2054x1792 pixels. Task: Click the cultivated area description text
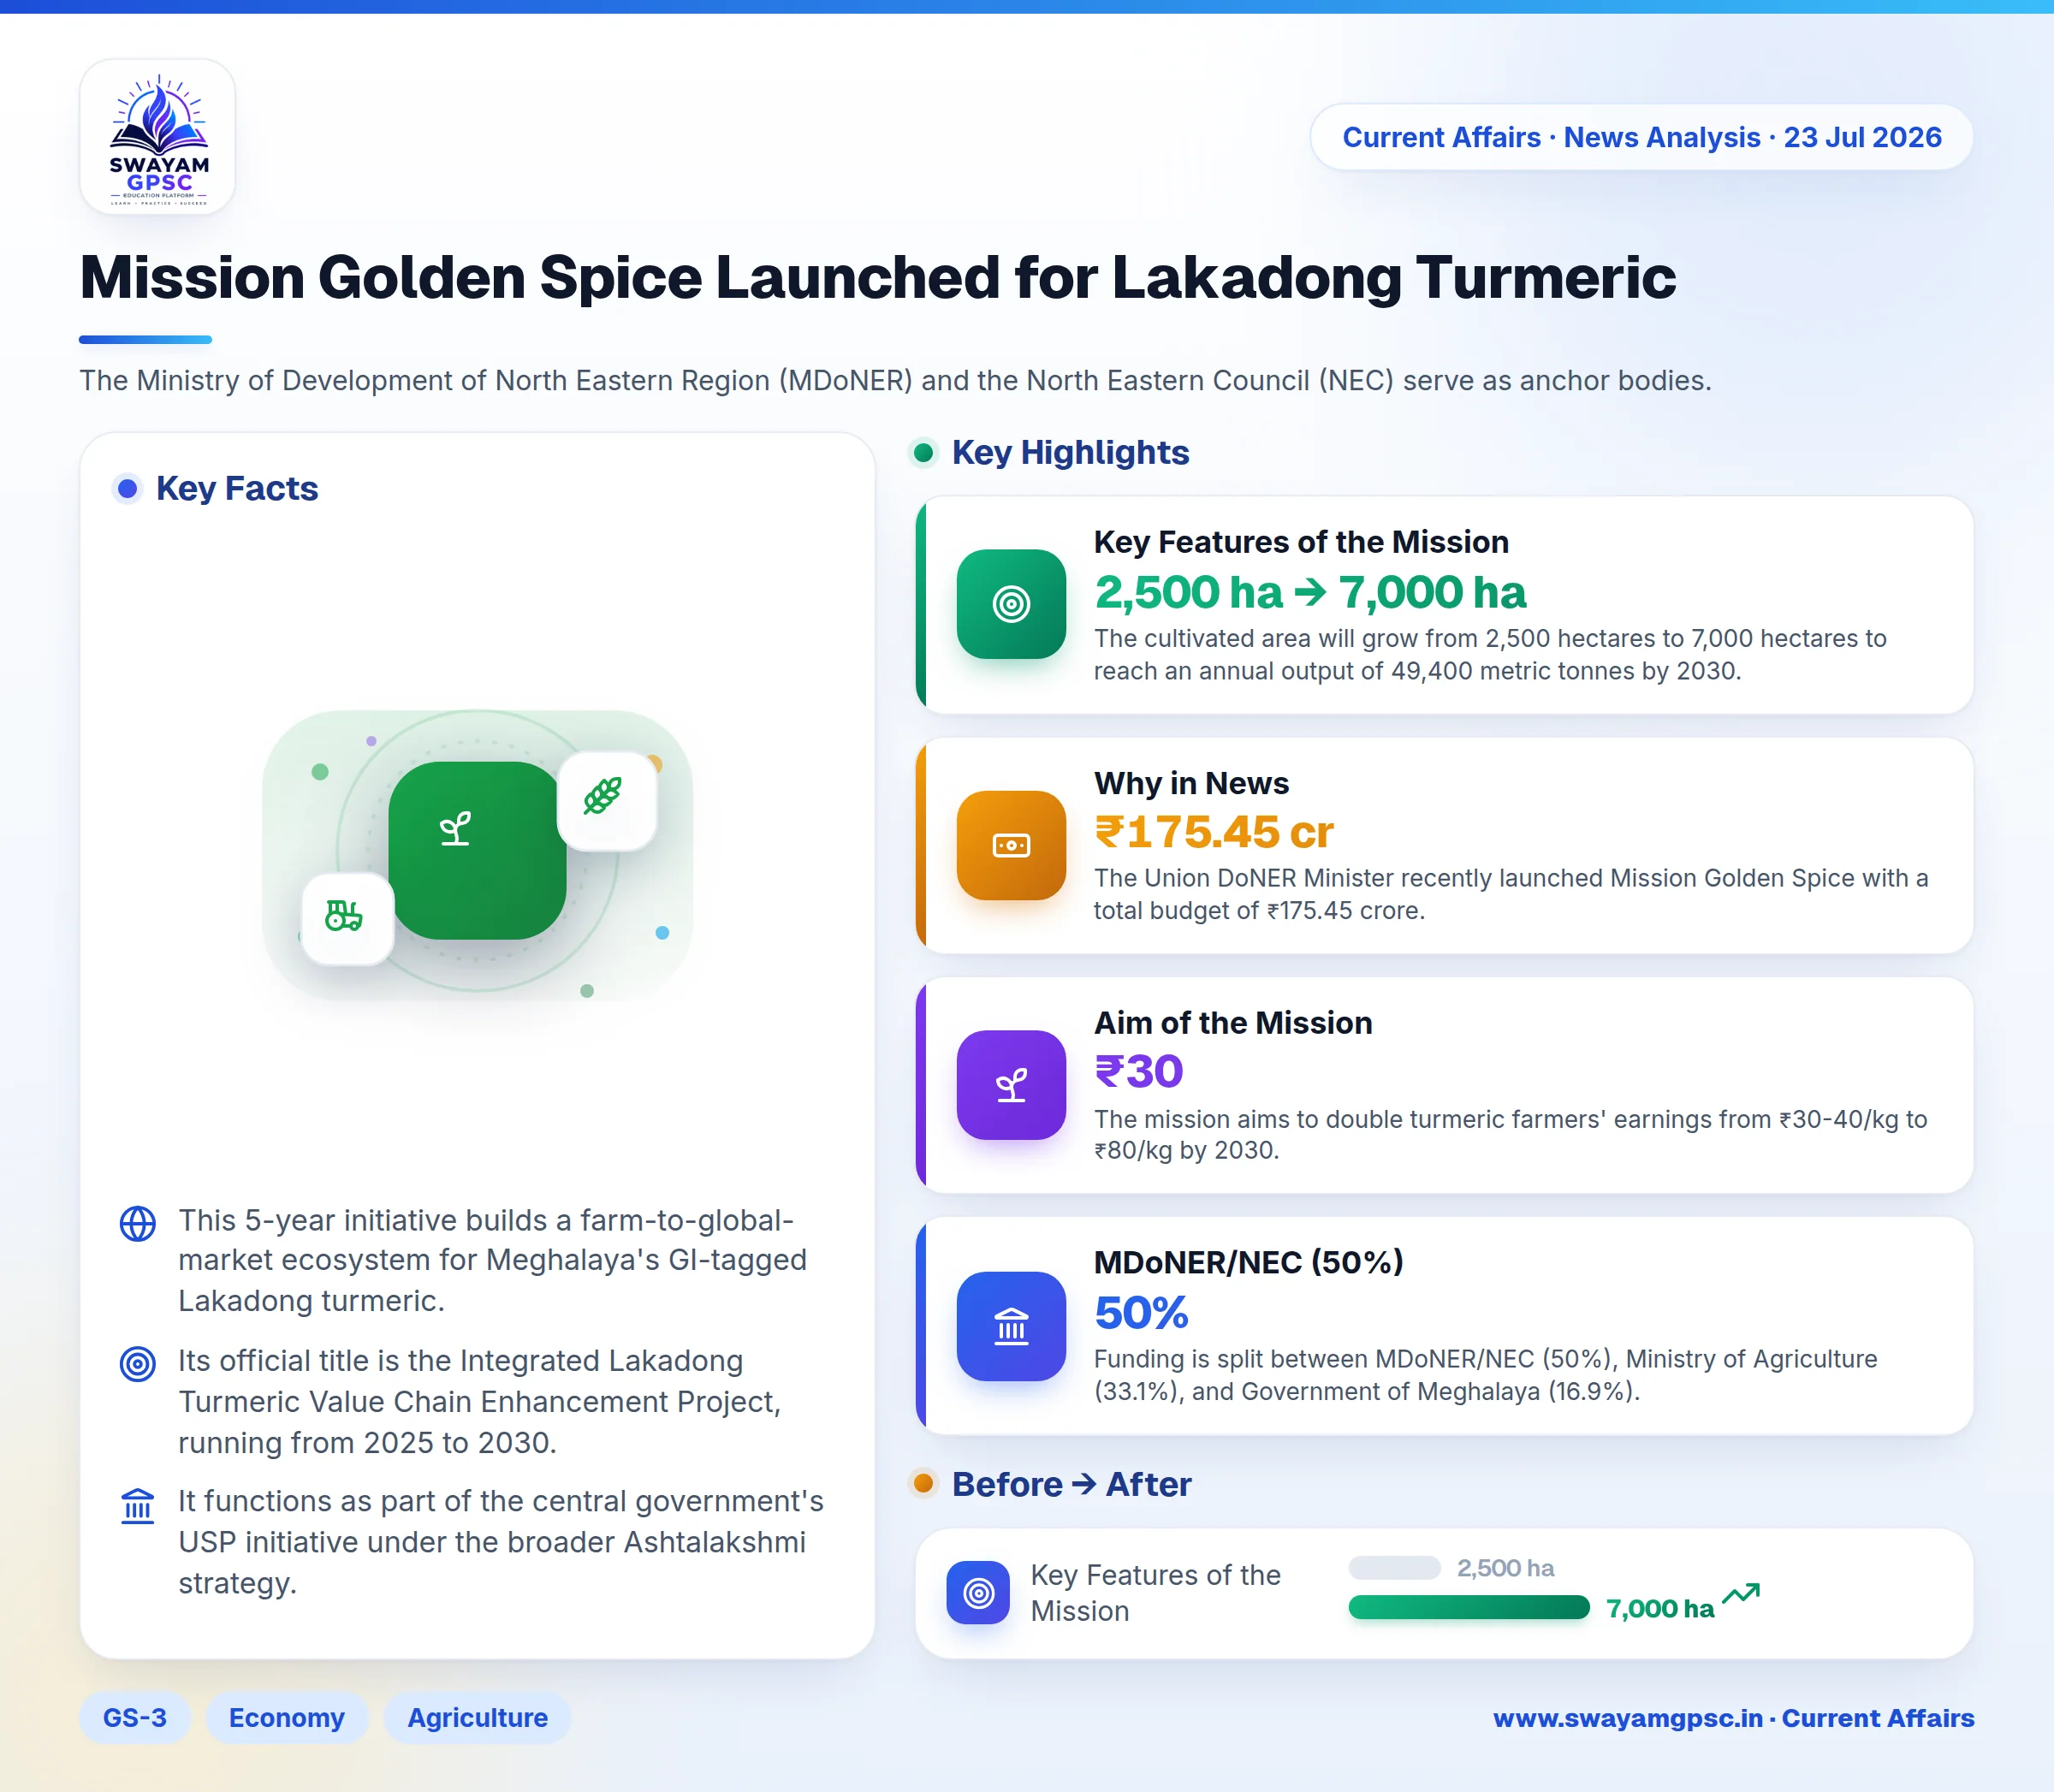tap(1490, 655)
